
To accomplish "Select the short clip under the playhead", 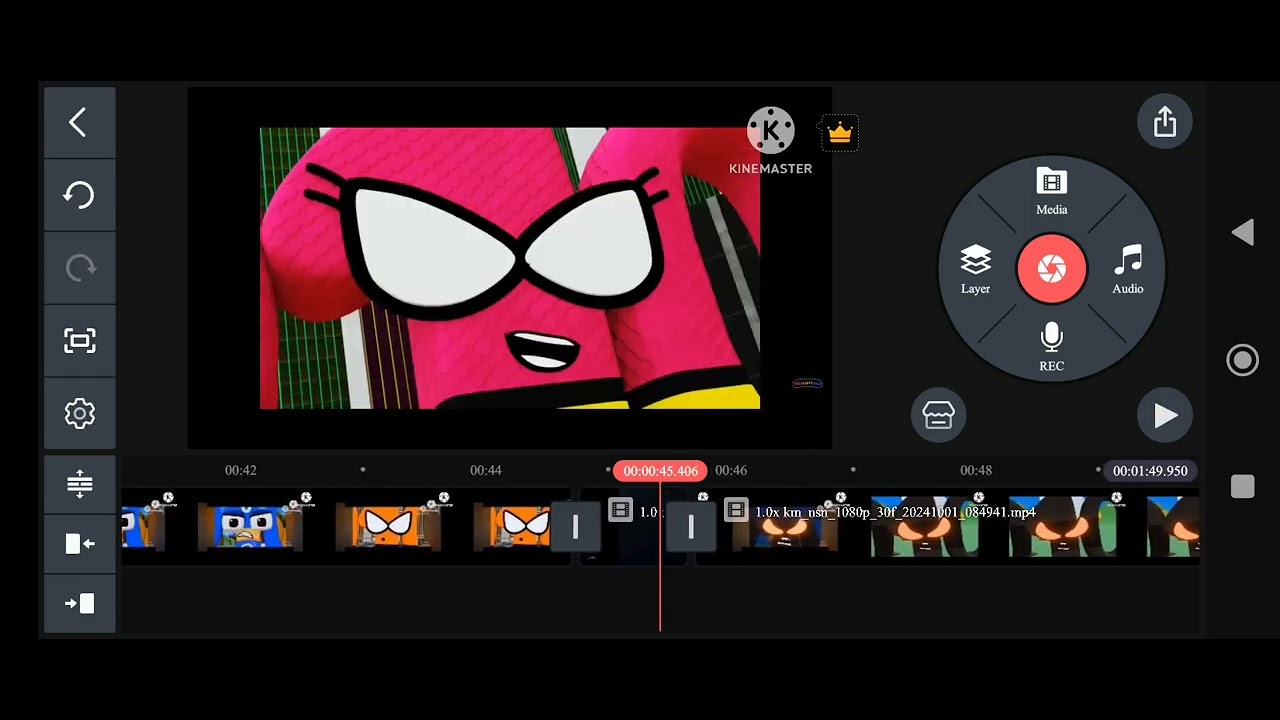I will tap(633, 526).
